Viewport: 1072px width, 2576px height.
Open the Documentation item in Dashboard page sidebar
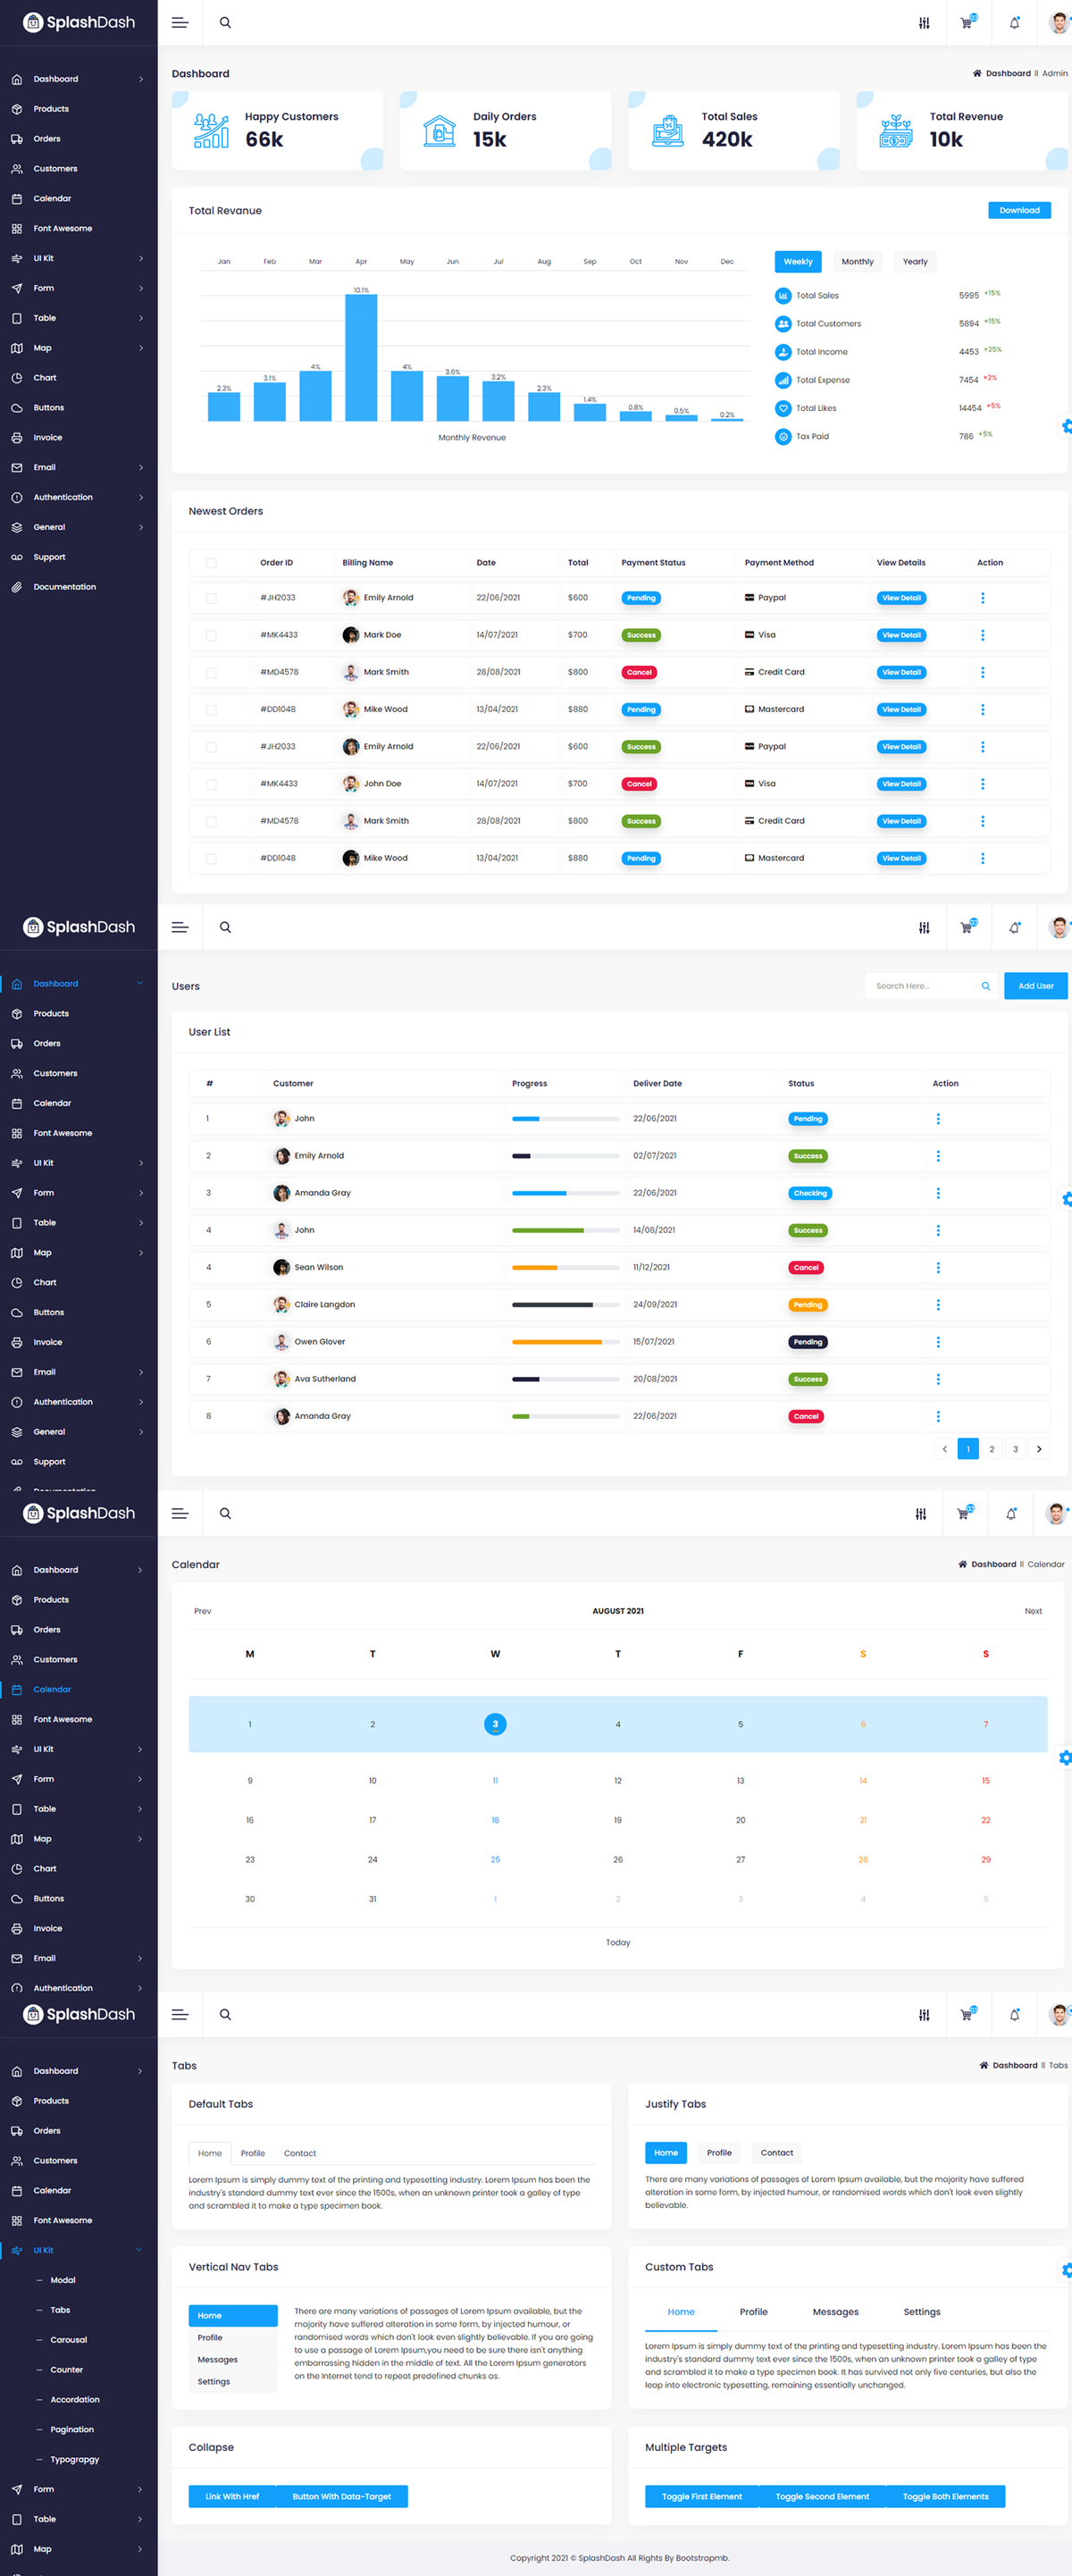click(x=64, y=587)
